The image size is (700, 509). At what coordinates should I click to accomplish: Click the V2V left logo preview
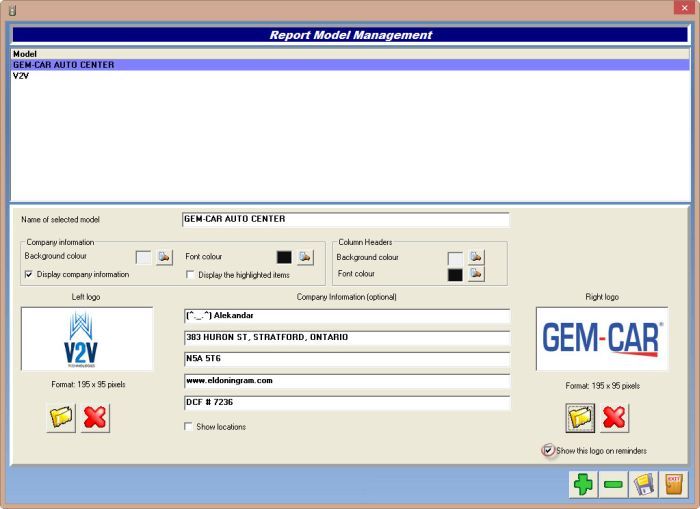87,339
